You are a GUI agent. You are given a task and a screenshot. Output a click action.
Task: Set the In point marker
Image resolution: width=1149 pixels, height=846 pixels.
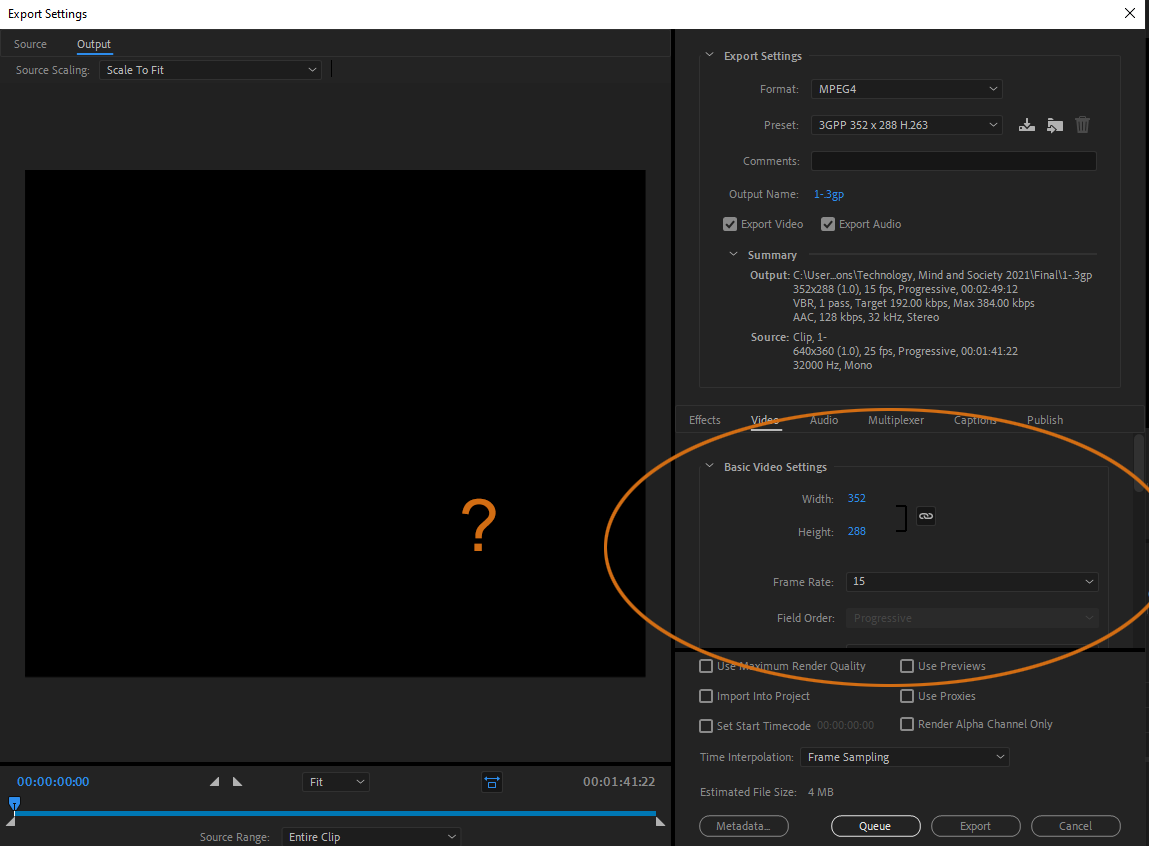click(x=213, y=781)
